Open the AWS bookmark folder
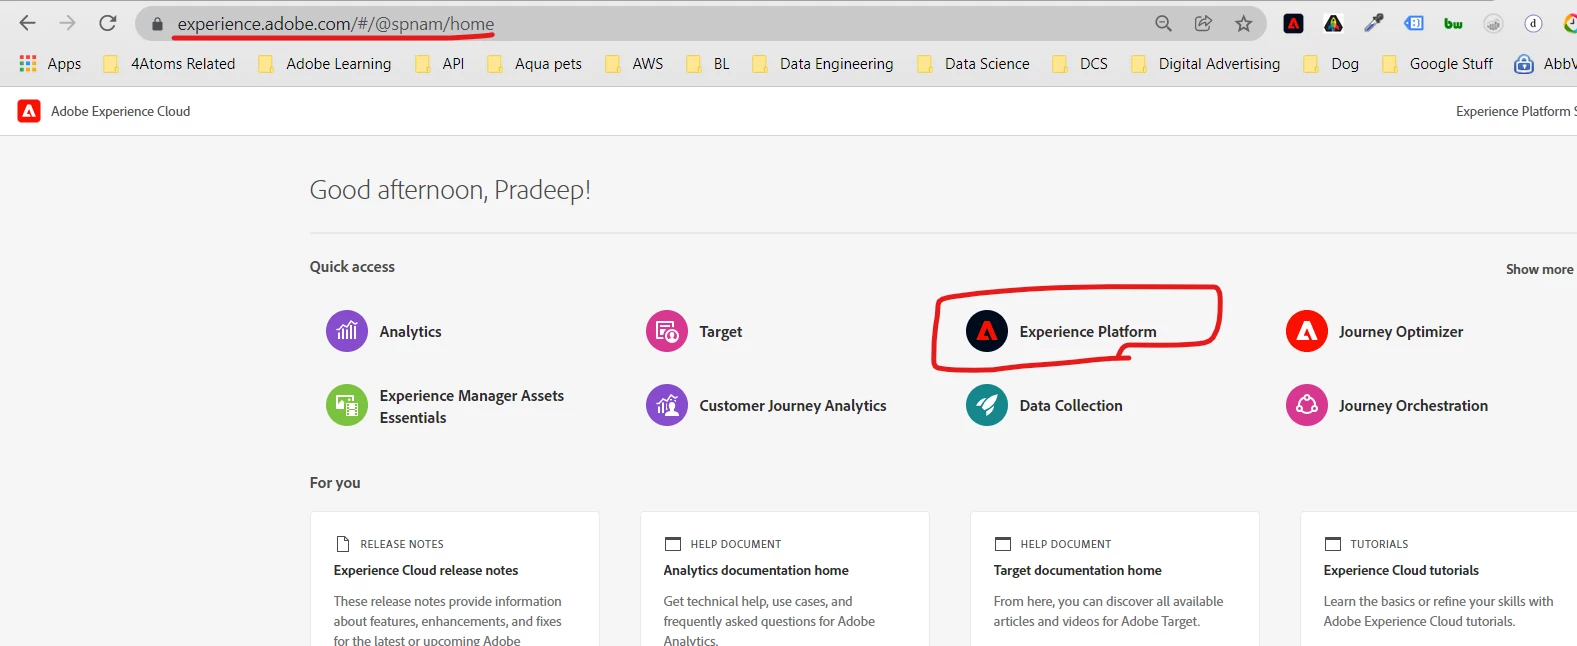The width and height of the screenshot is (1577, 646). [x=634, y=64]
